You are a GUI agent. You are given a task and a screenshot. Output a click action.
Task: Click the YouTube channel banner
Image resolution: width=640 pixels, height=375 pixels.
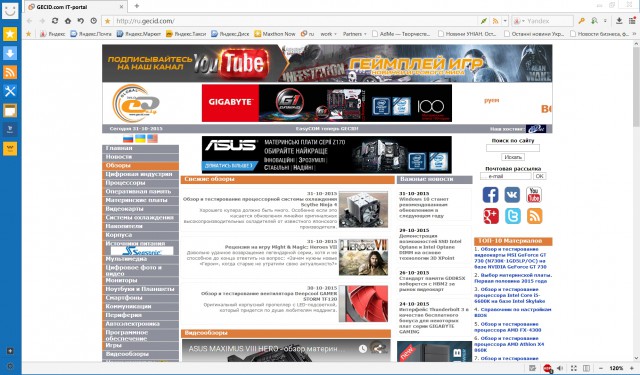point(327,63)
